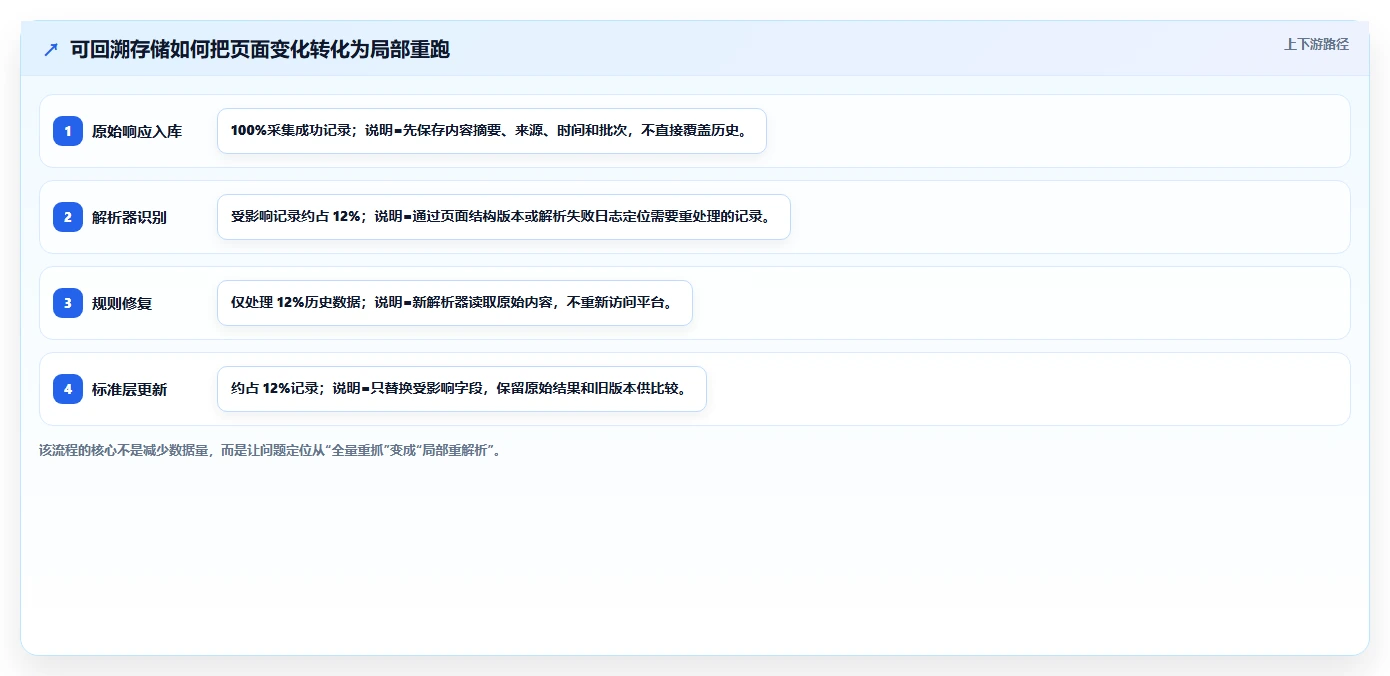
Task: Select the 标准层更新 step label
Action: (129, 389)
